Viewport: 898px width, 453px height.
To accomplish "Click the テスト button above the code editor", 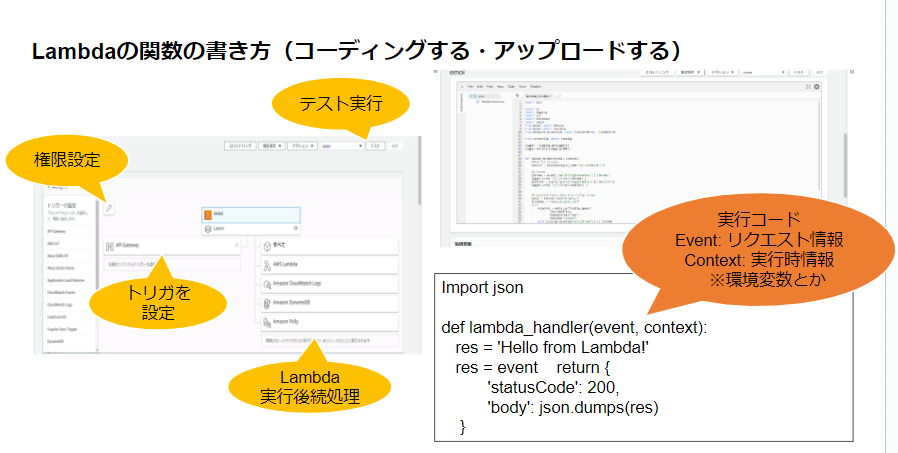I will pyautogui.click(x=798, y=73).
